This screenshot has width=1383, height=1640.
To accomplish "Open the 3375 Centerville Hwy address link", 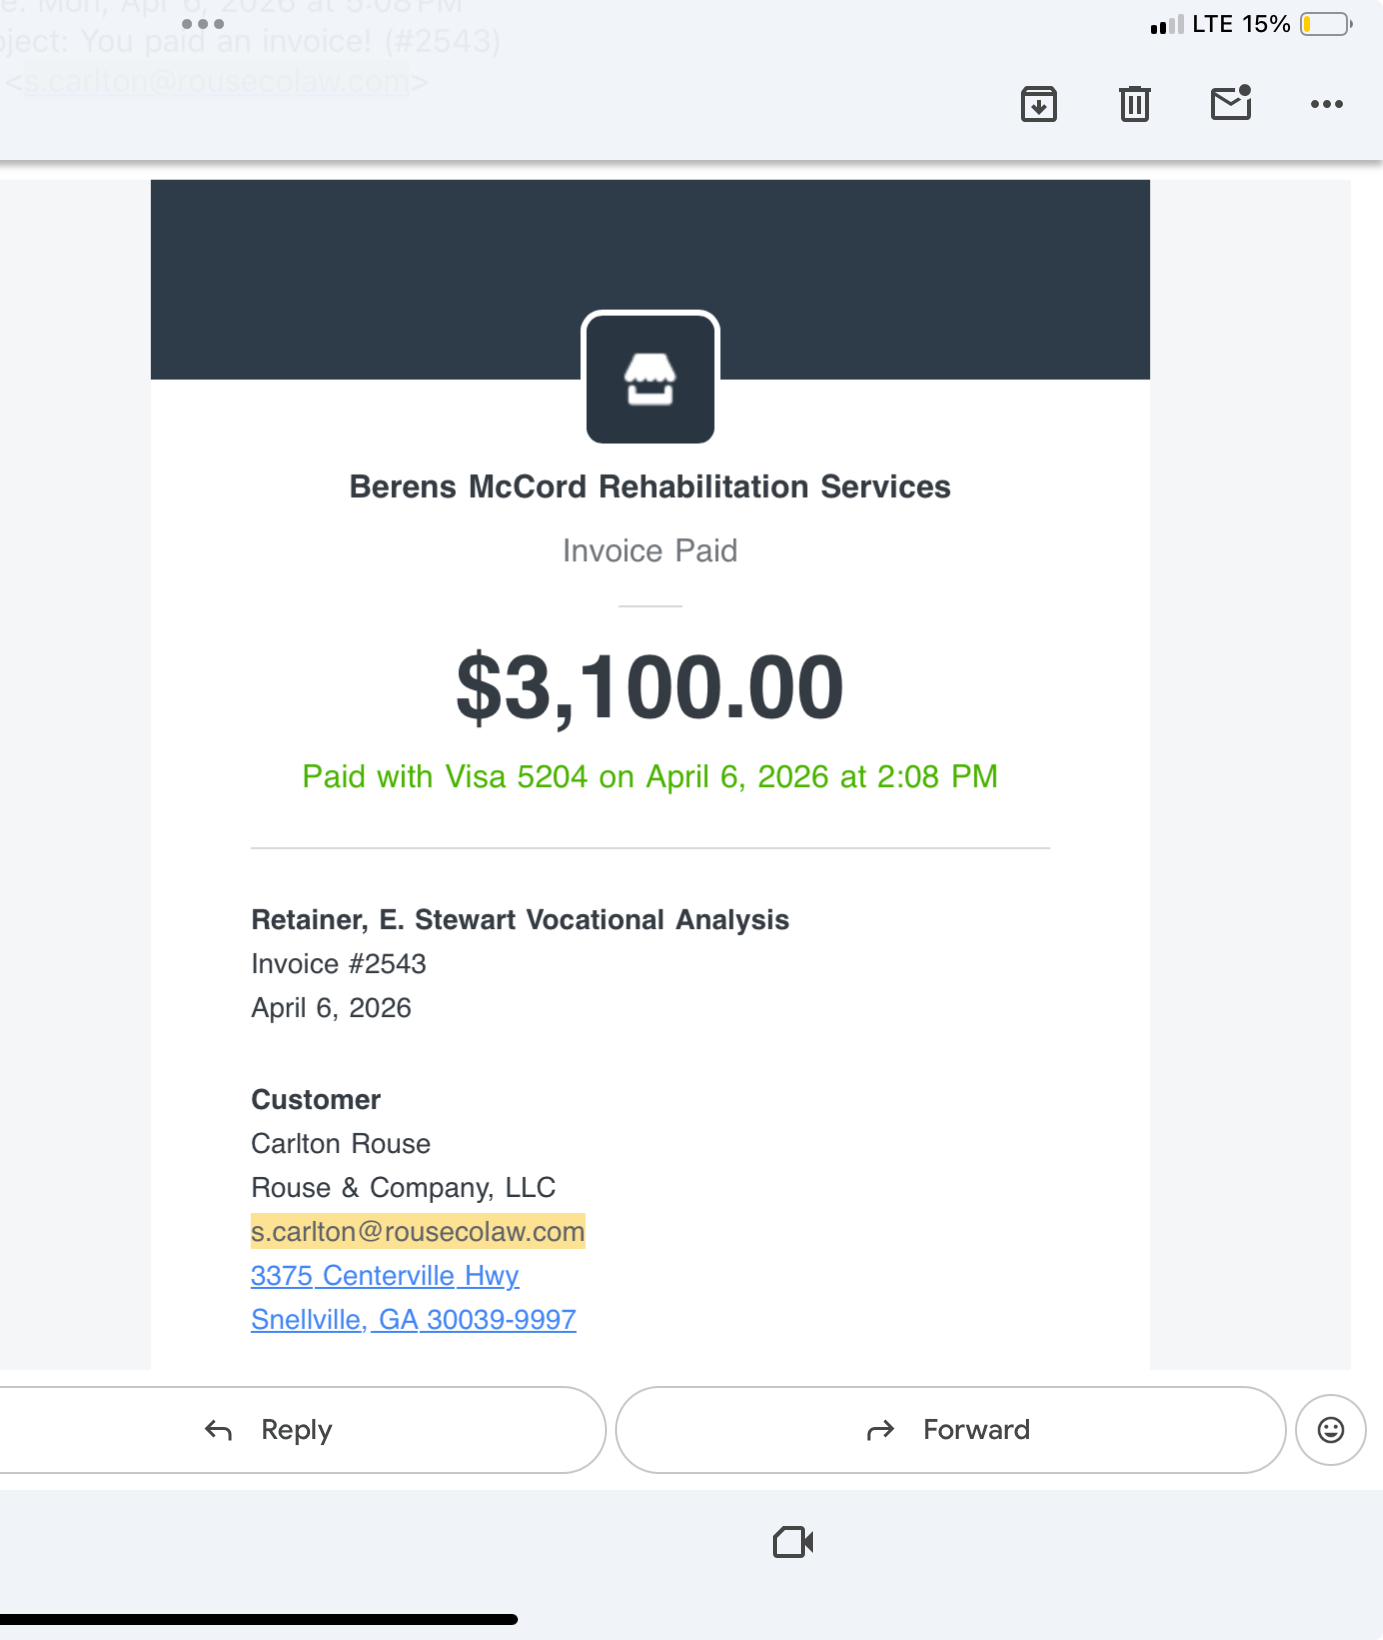I will (x=385, y=1276).
